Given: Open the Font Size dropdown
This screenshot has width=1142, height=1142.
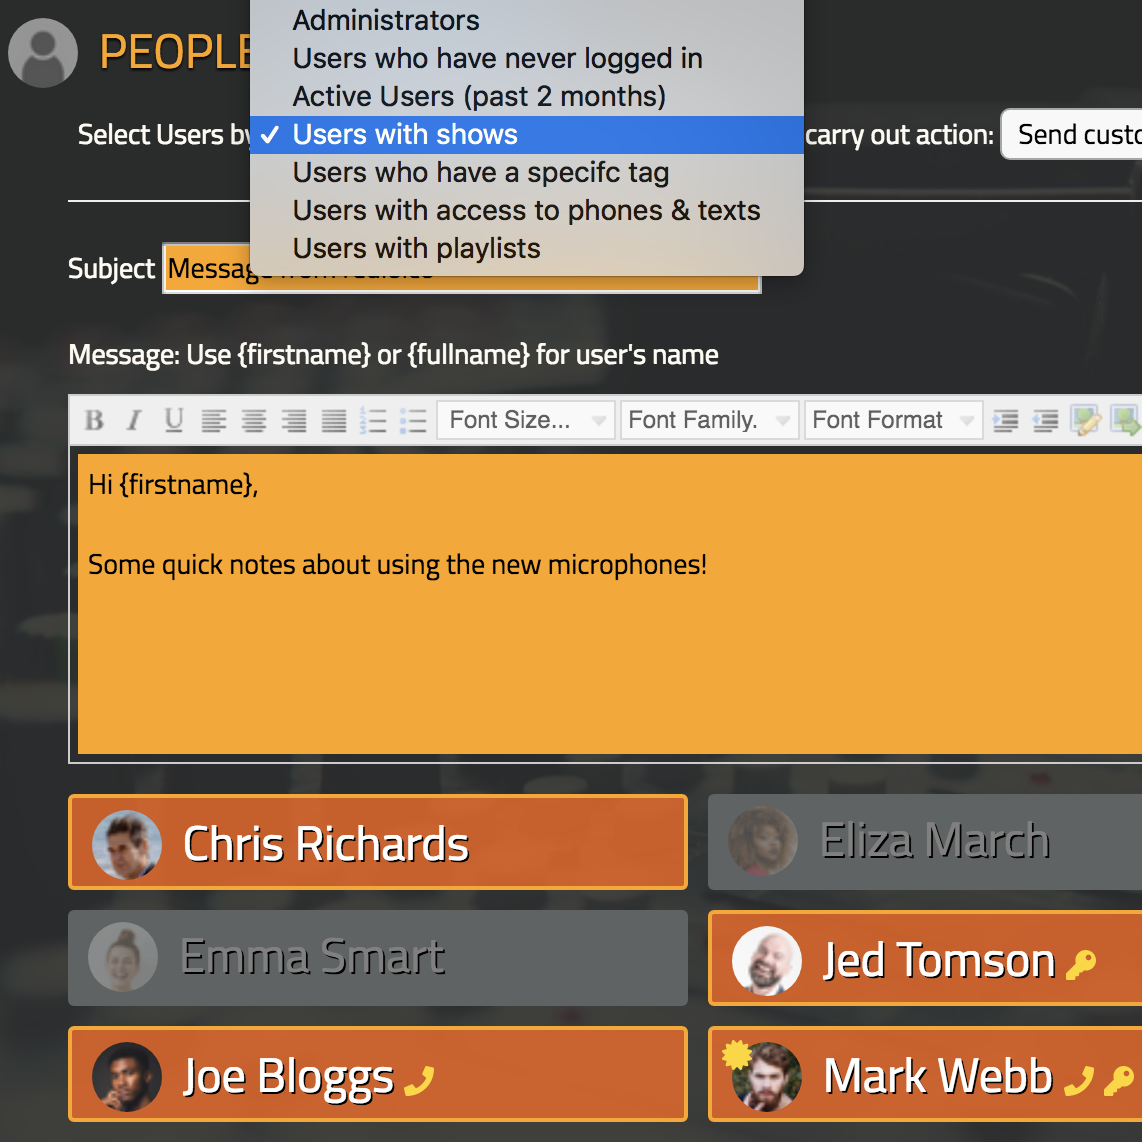Looking at the screenshot, I should coord(526,420).
